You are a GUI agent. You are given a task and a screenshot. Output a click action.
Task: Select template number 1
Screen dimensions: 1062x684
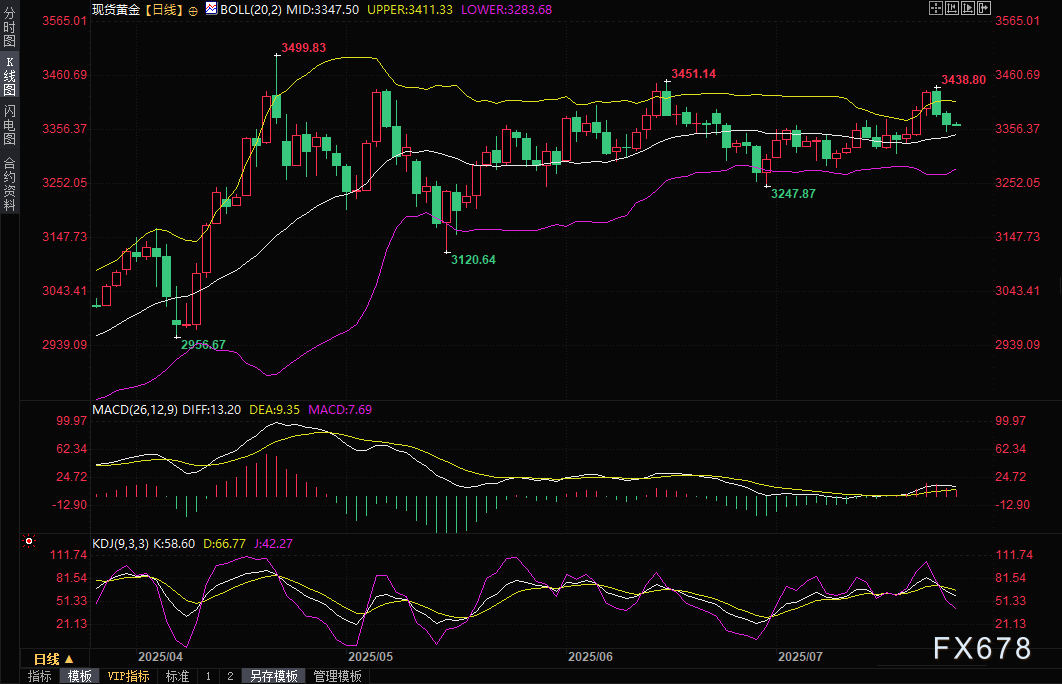click(208, 676)
